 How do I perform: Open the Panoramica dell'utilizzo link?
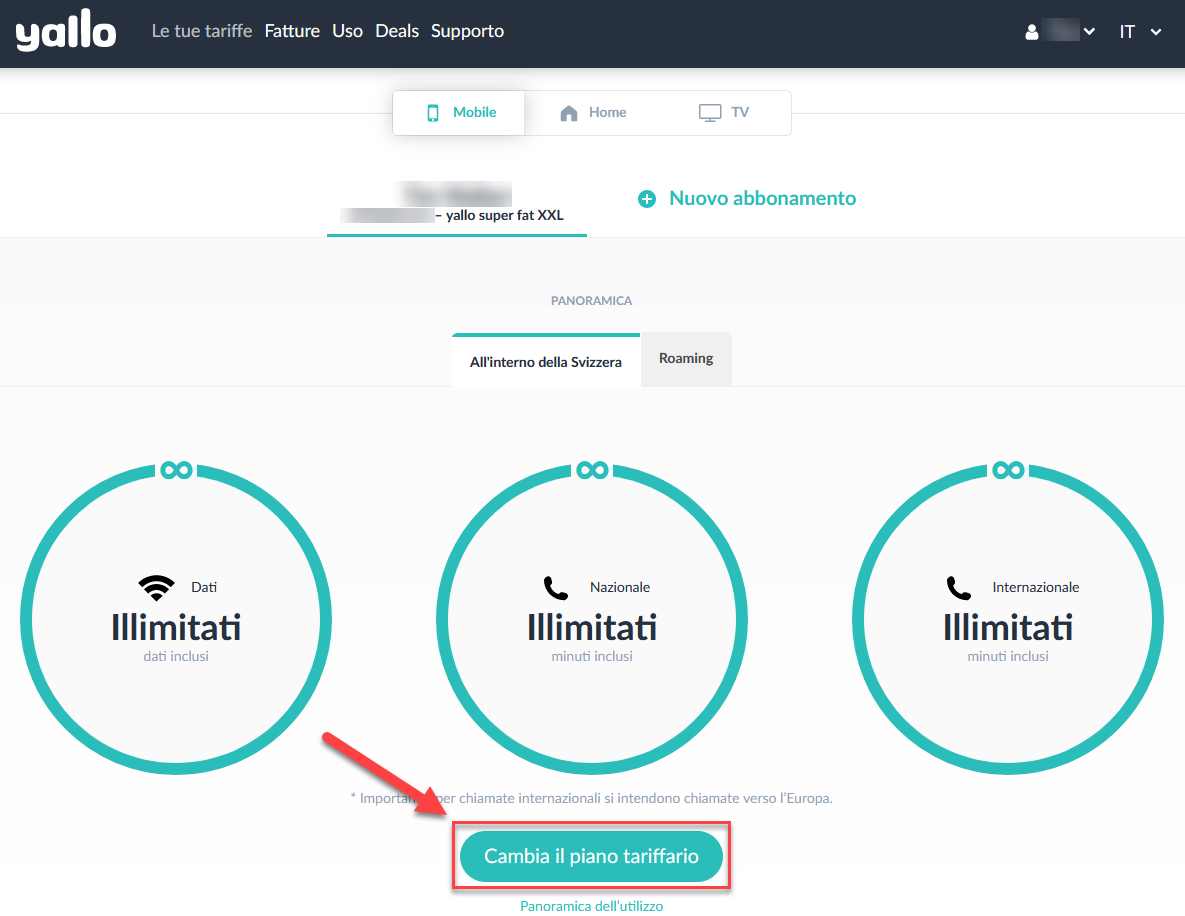coord(592,905)
